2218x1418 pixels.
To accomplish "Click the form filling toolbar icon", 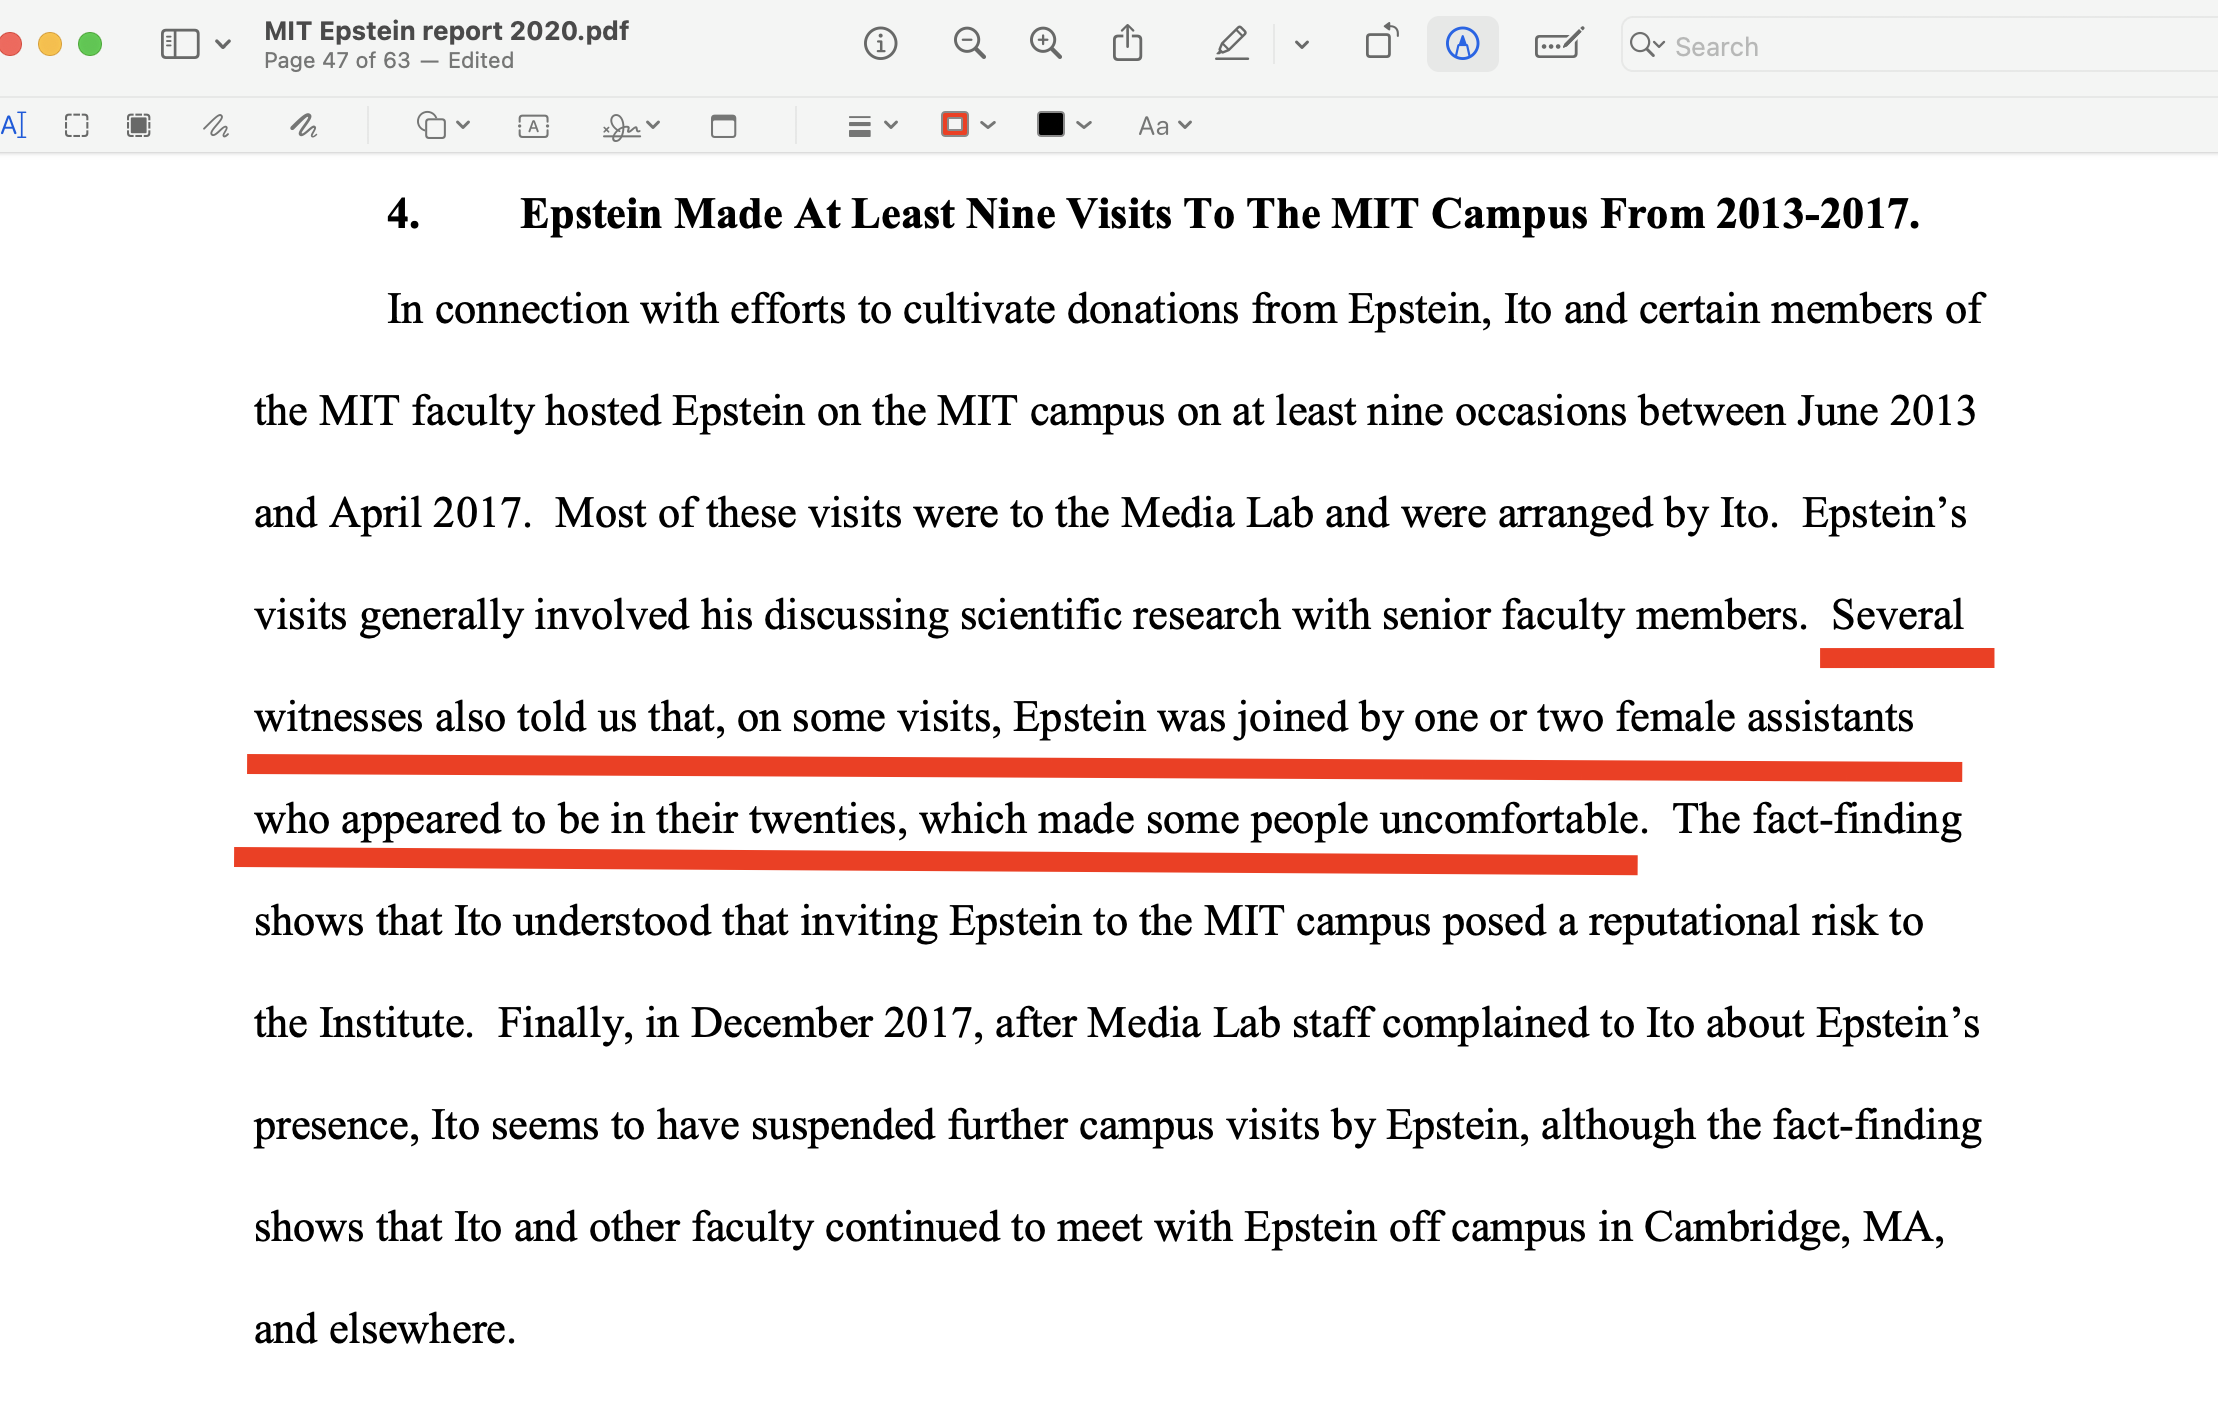I will click(x=1558, y=44).
